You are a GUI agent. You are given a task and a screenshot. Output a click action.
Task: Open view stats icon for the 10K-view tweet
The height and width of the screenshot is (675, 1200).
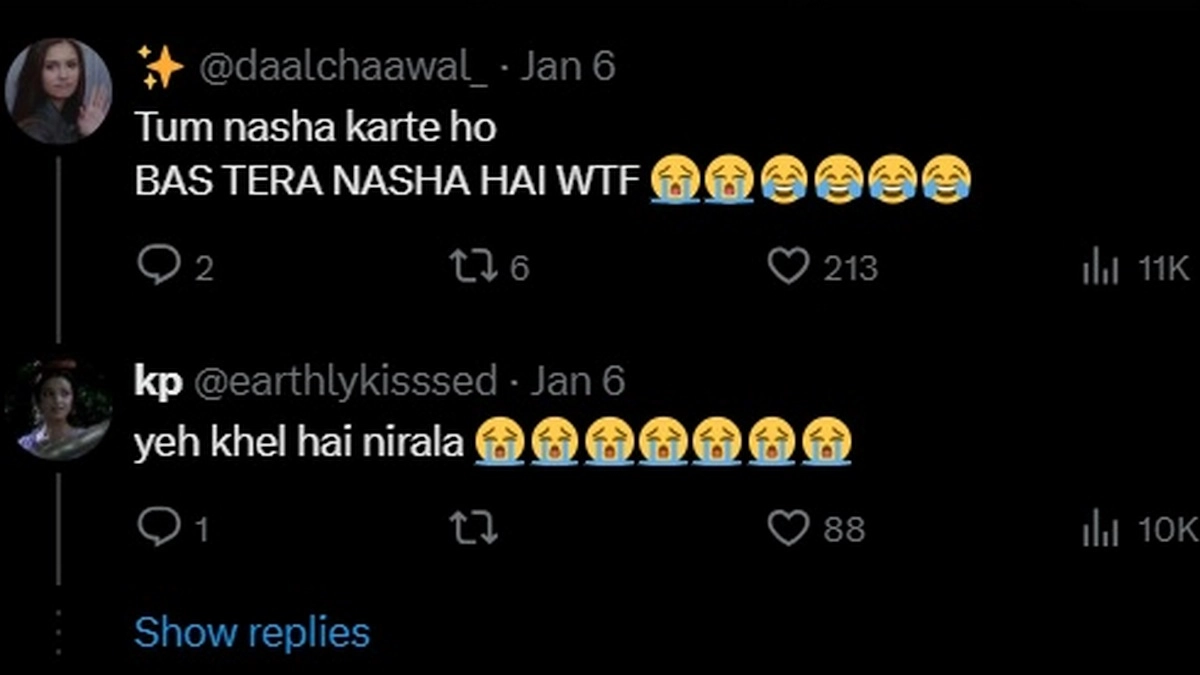[x=1101, y=529]
